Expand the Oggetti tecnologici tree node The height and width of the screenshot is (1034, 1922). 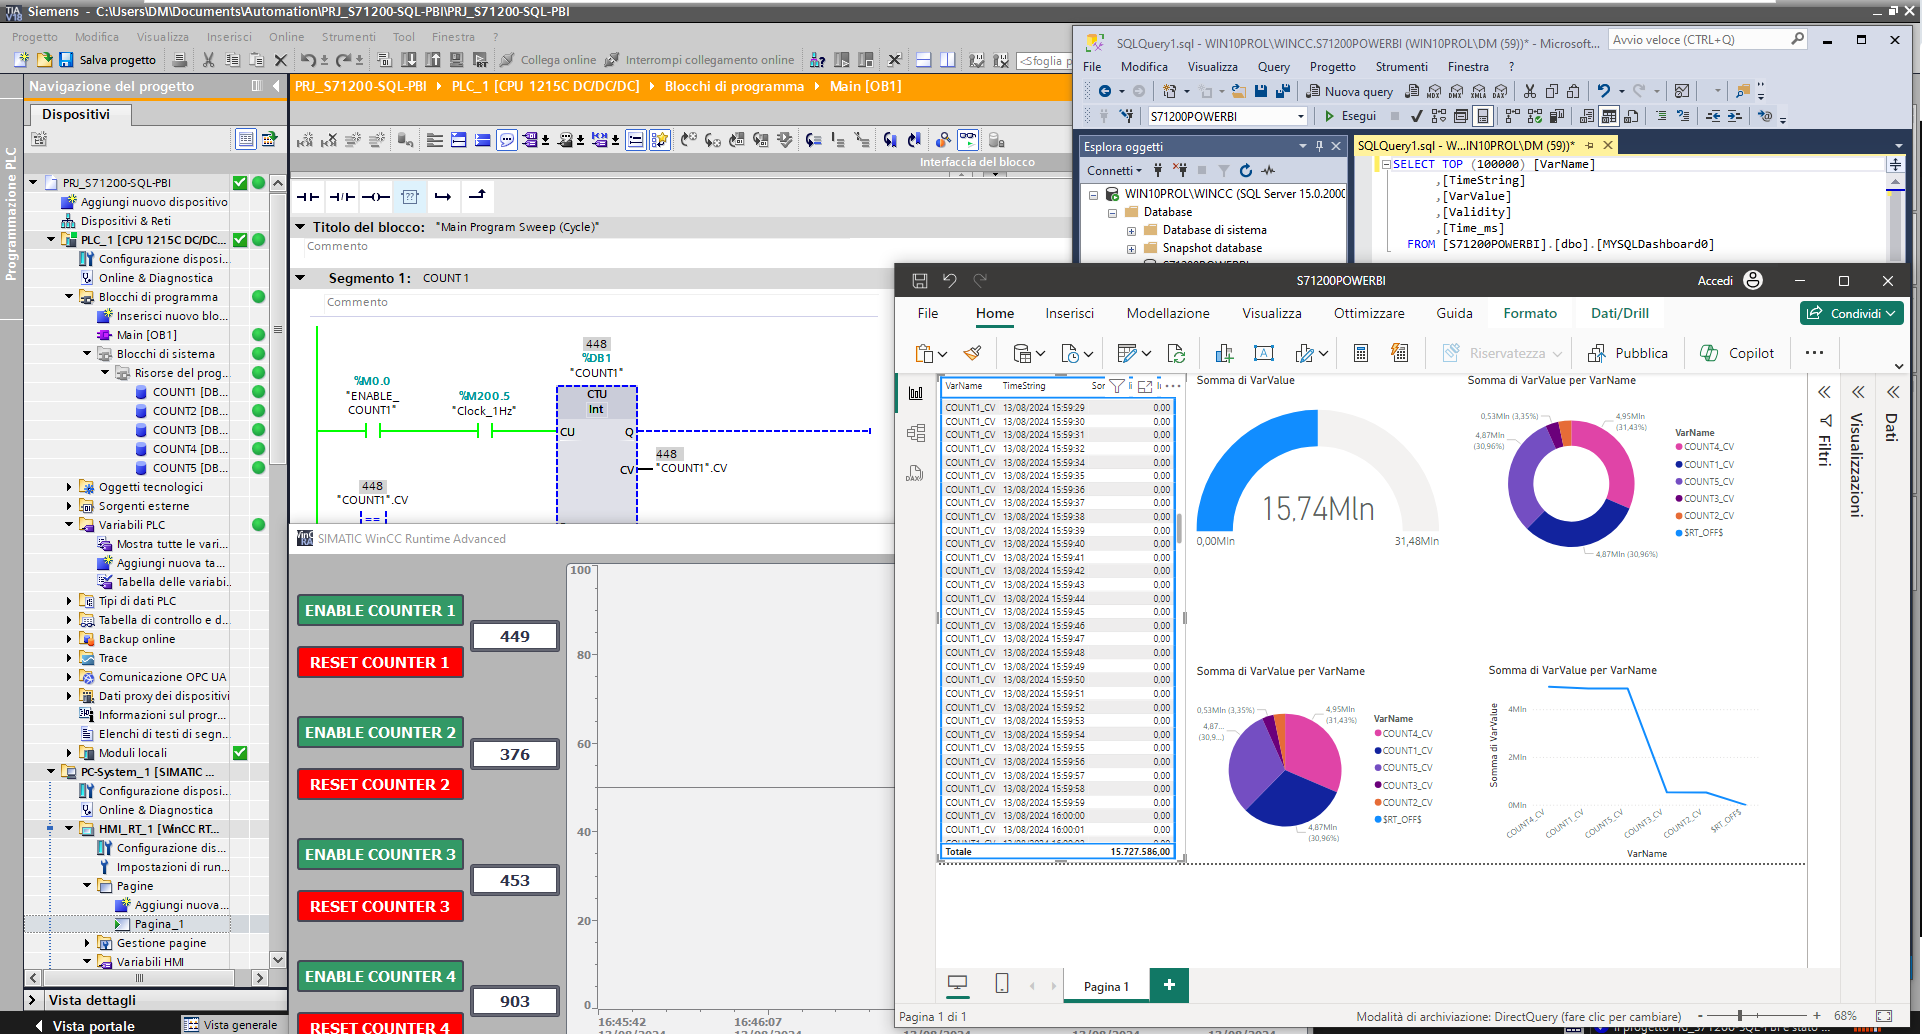(x=69, y=487)
